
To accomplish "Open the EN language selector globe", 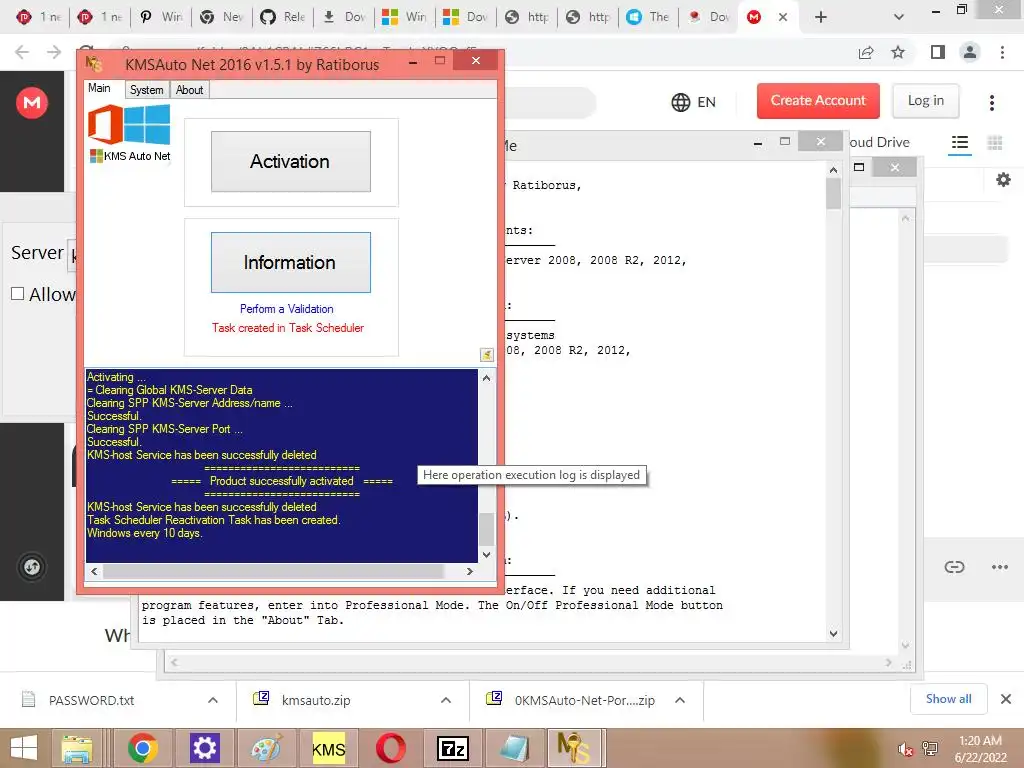I will point(694,102).
